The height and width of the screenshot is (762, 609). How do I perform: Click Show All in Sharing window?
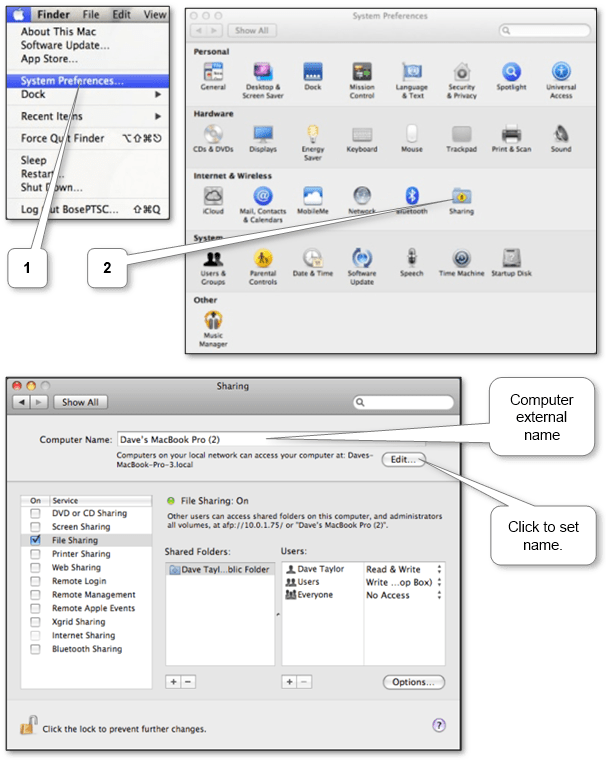(x=80, y=402)
